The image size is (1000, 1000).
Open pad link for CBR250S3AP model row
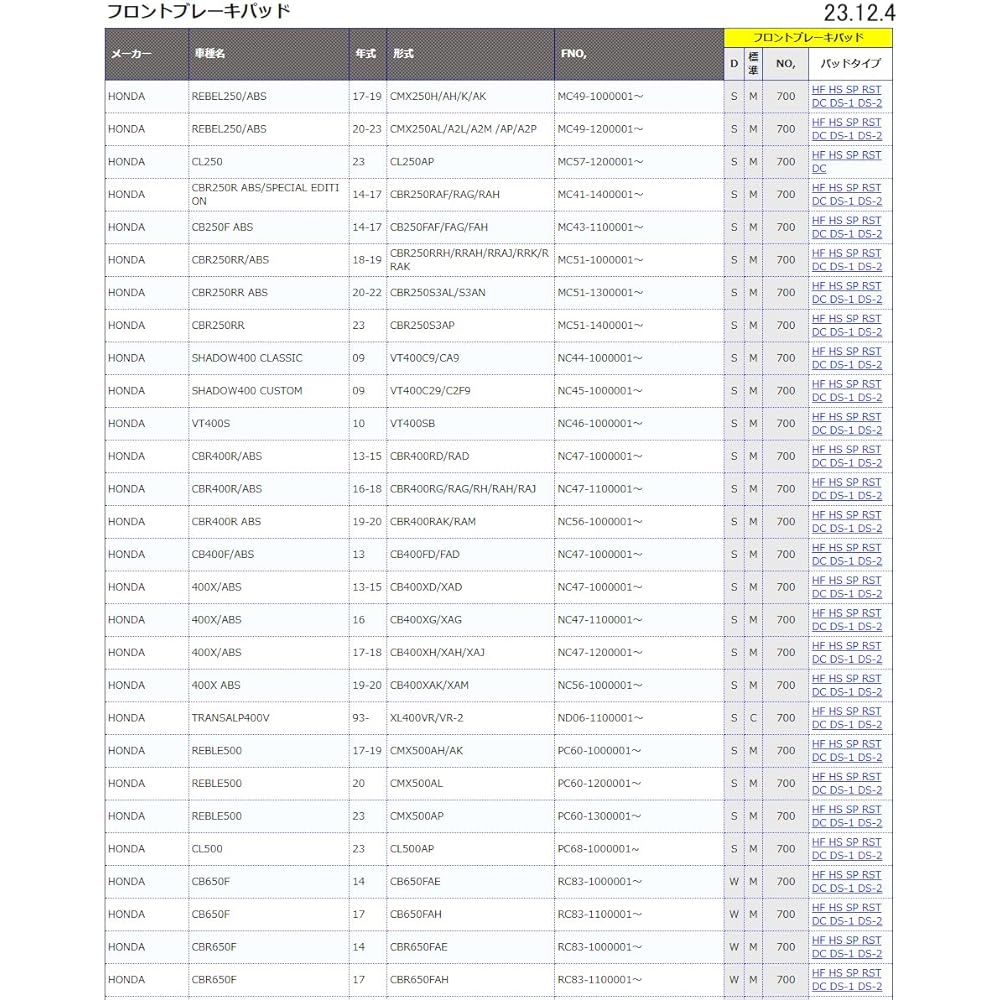tap(846, 325)
